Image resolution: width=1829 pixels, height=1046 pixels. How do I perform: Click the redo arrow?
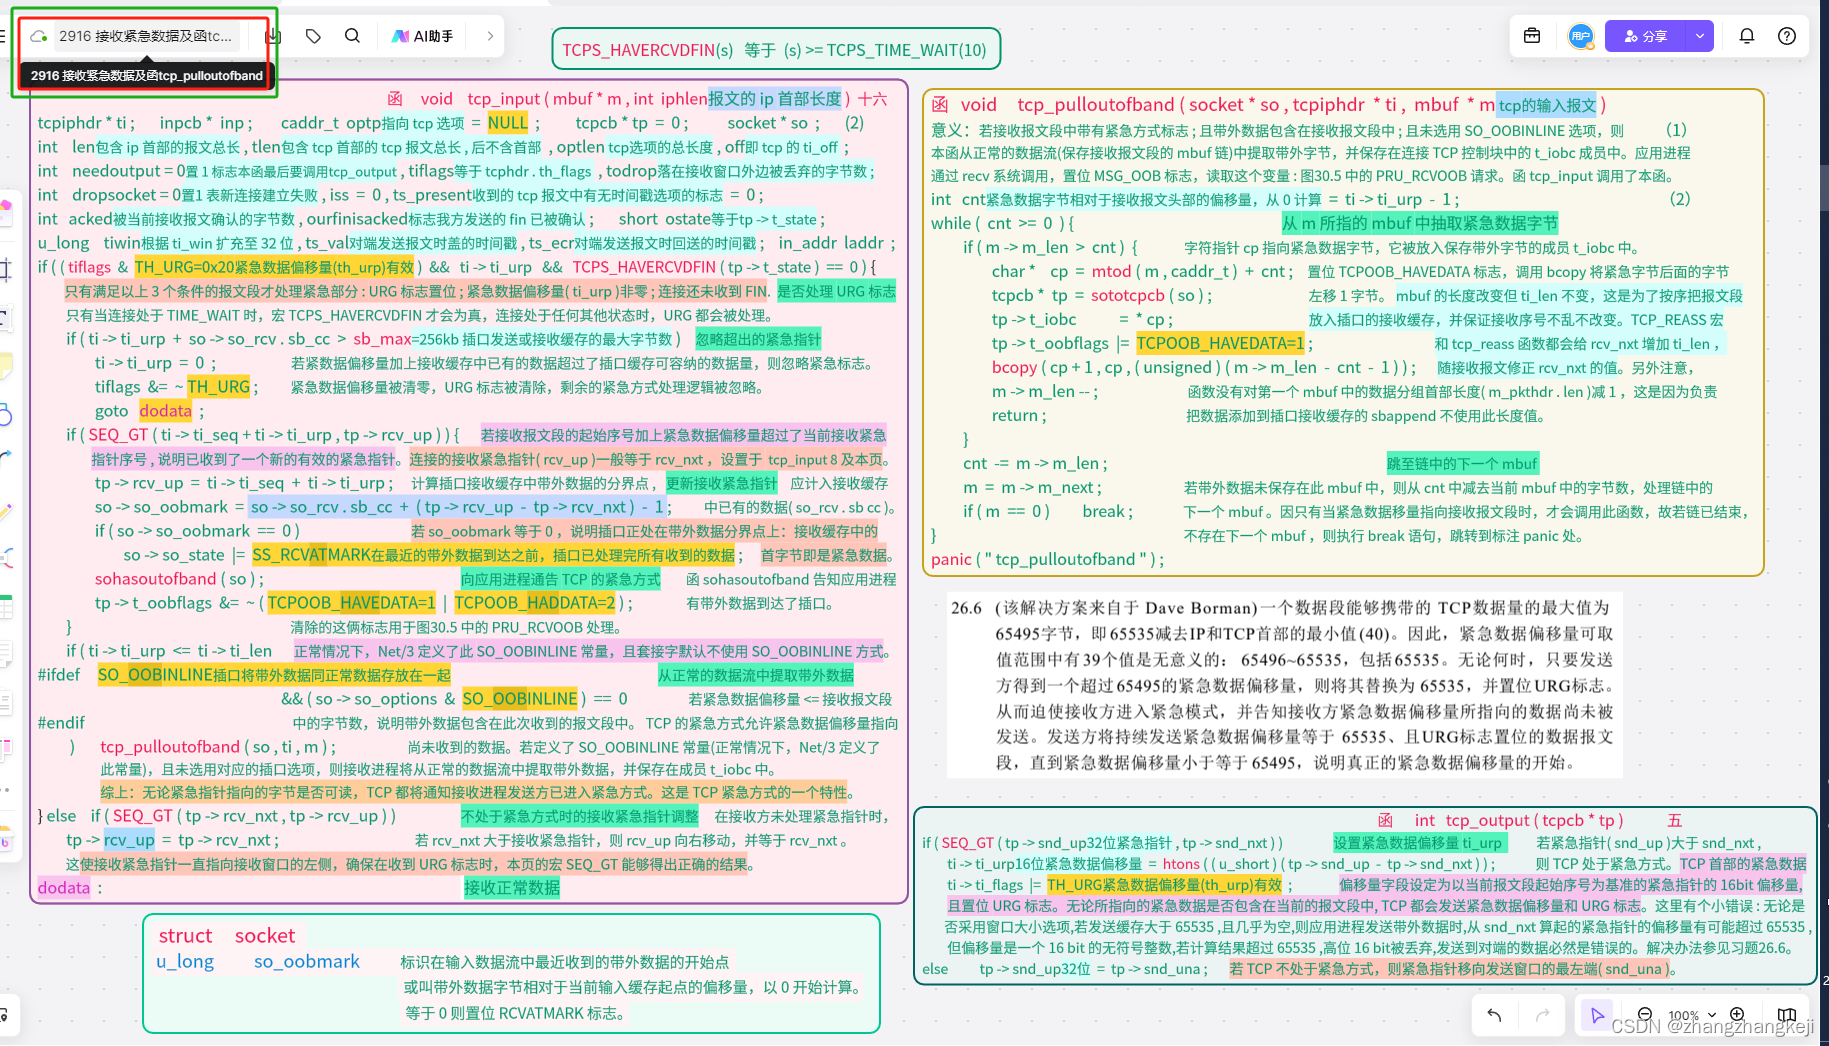tap(1542, 1015)
